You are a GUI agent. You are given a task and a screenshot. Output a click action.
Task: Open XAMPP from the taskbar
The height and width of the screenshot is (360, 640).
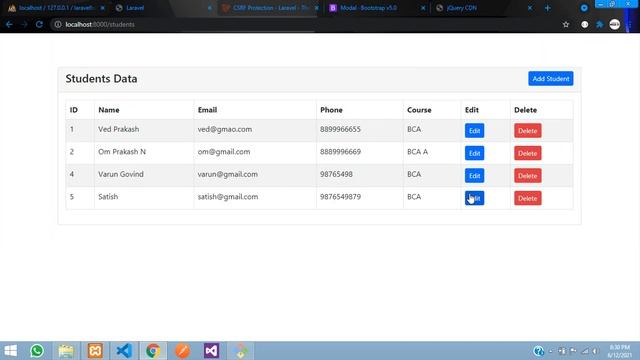pyautogui.click(x=95, y=351)
